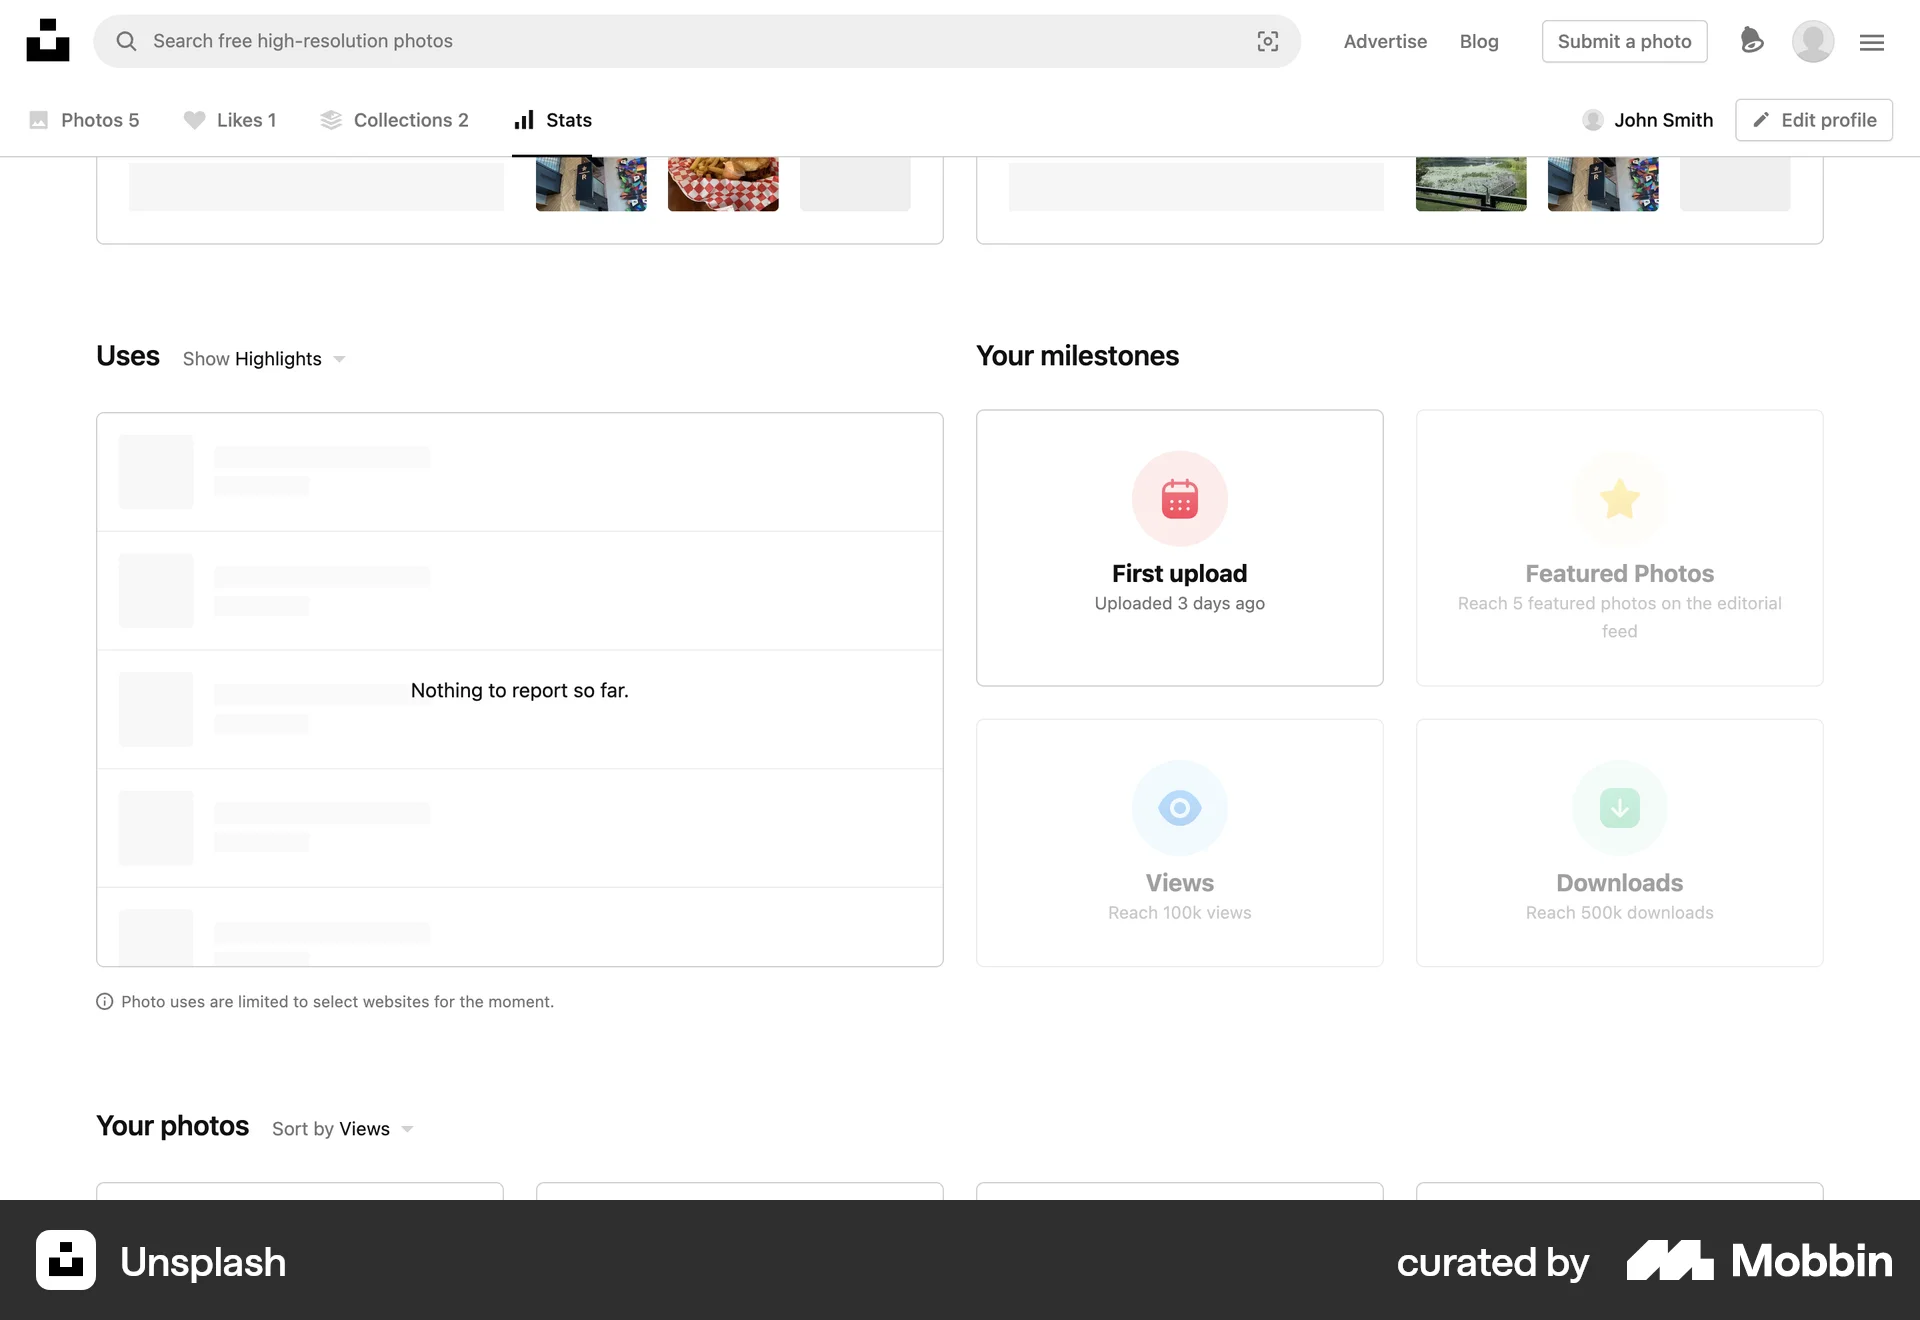Open the checkered food photo thumbnail
The width and height of the screenshot is (1920, 1320).
[722, 183]
